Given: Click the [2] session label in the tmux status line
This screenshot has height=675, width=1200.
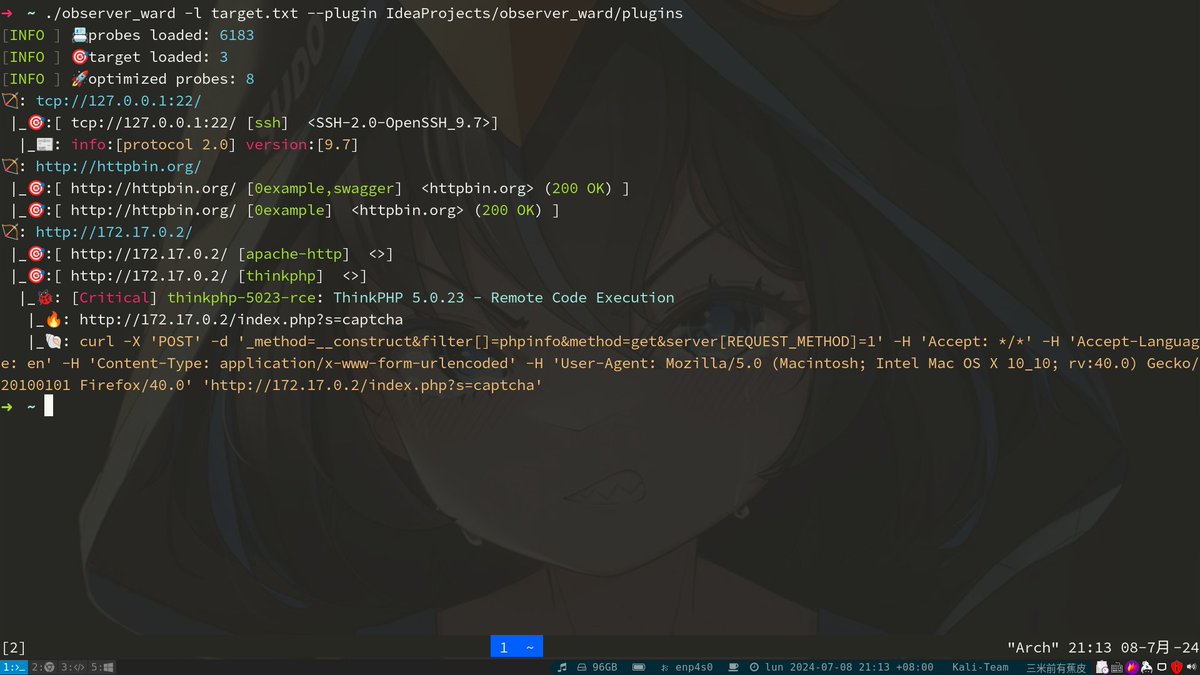Looking at the screenshot, I should pyautogui.click(x=14, y=647).
